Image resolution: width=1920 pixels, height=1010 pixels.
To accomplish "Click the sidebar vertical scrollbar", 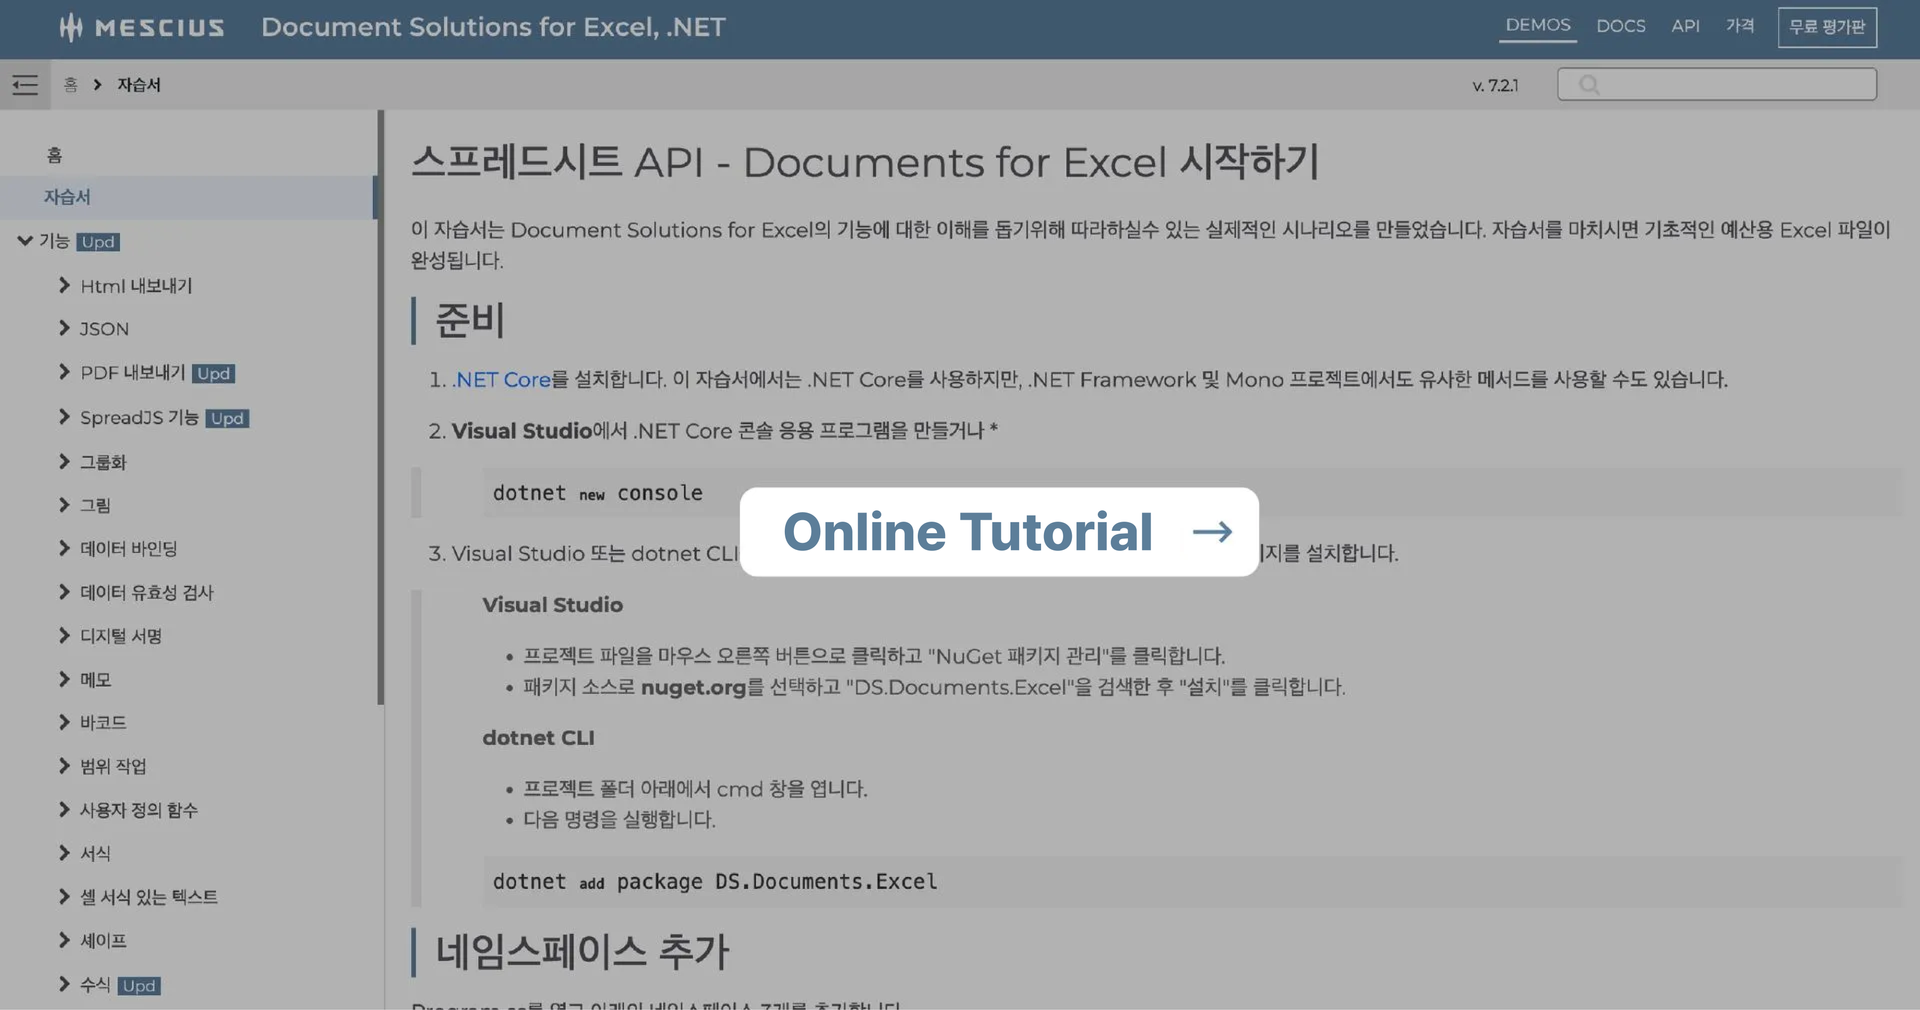I will 380,407.
